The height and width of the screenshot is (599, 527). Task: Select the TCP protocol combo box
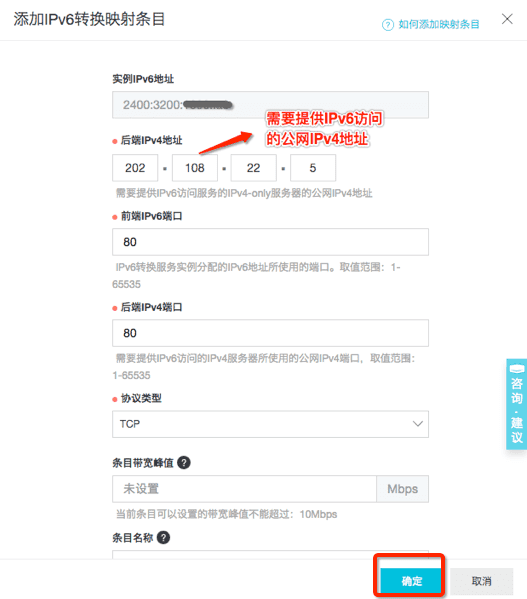coord(270,424)
